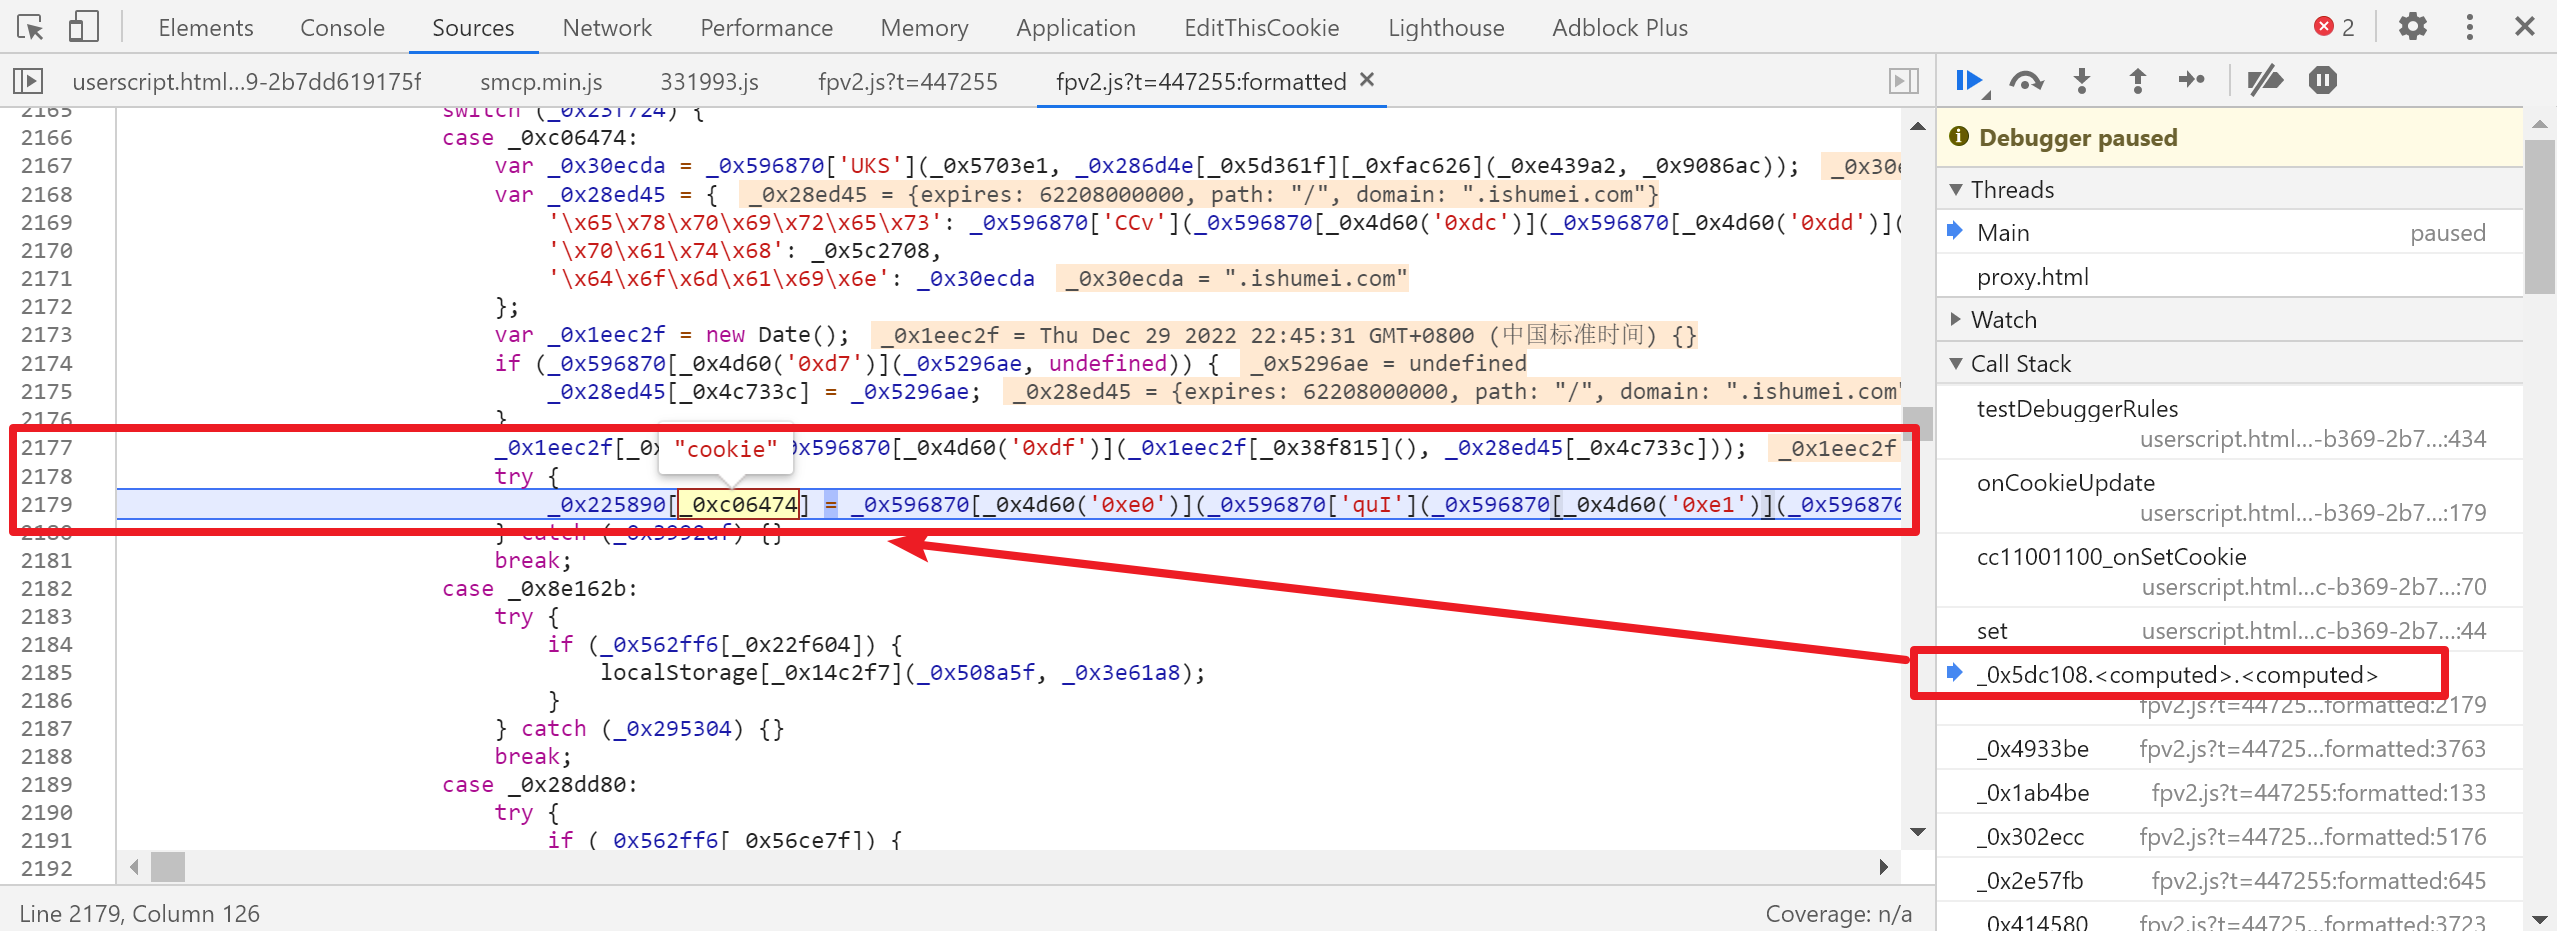Step over the next function call

point(2026,80)
